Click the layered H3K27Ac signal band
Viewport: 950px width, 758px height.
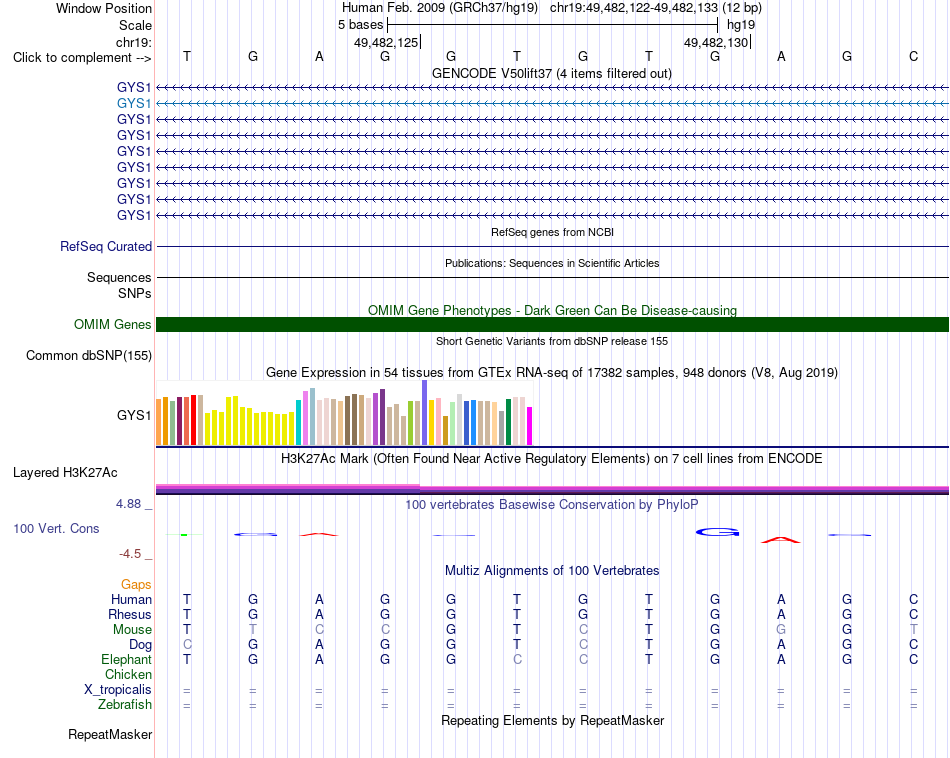click(x=552, y=490)
